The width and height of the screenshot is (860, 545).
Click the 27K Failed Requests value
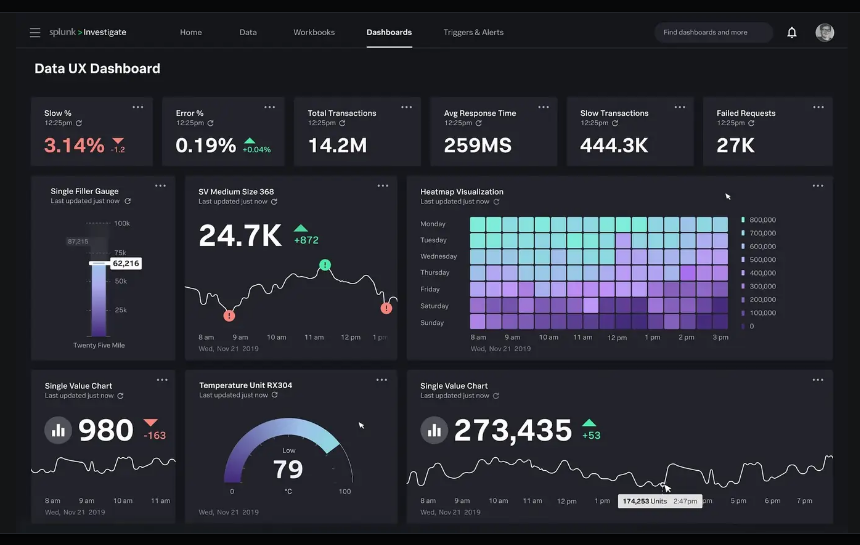pyautogui.click(x=735, y=145)
